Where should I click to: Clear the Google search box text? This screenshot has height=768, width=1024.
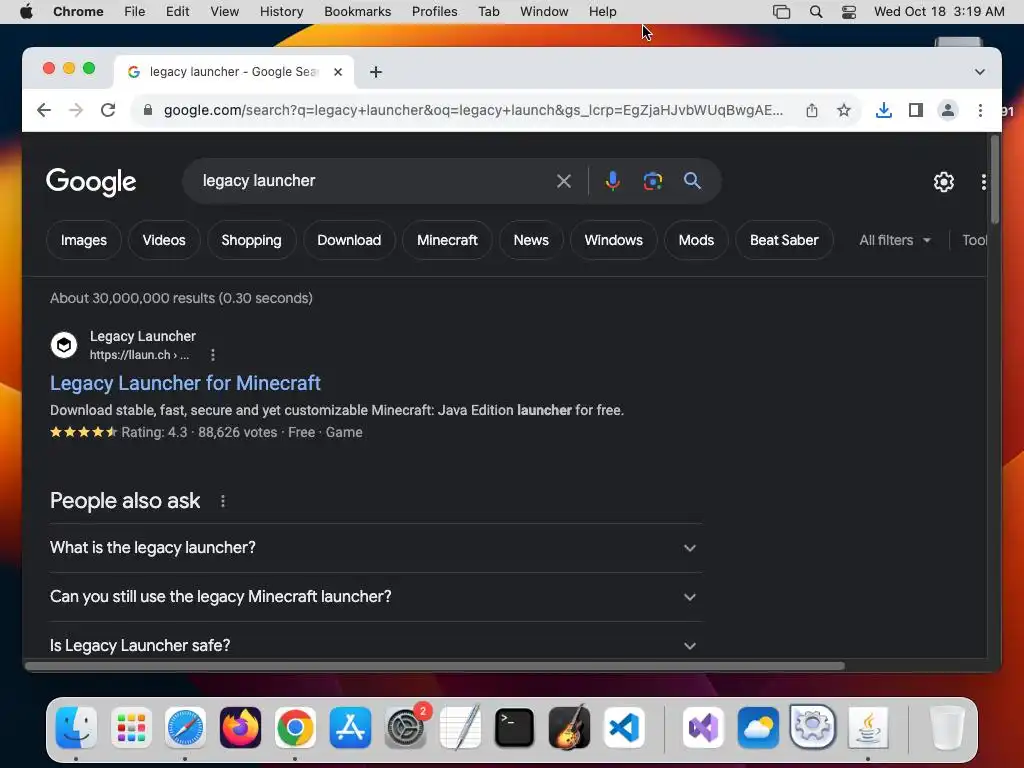click(564, 181)
